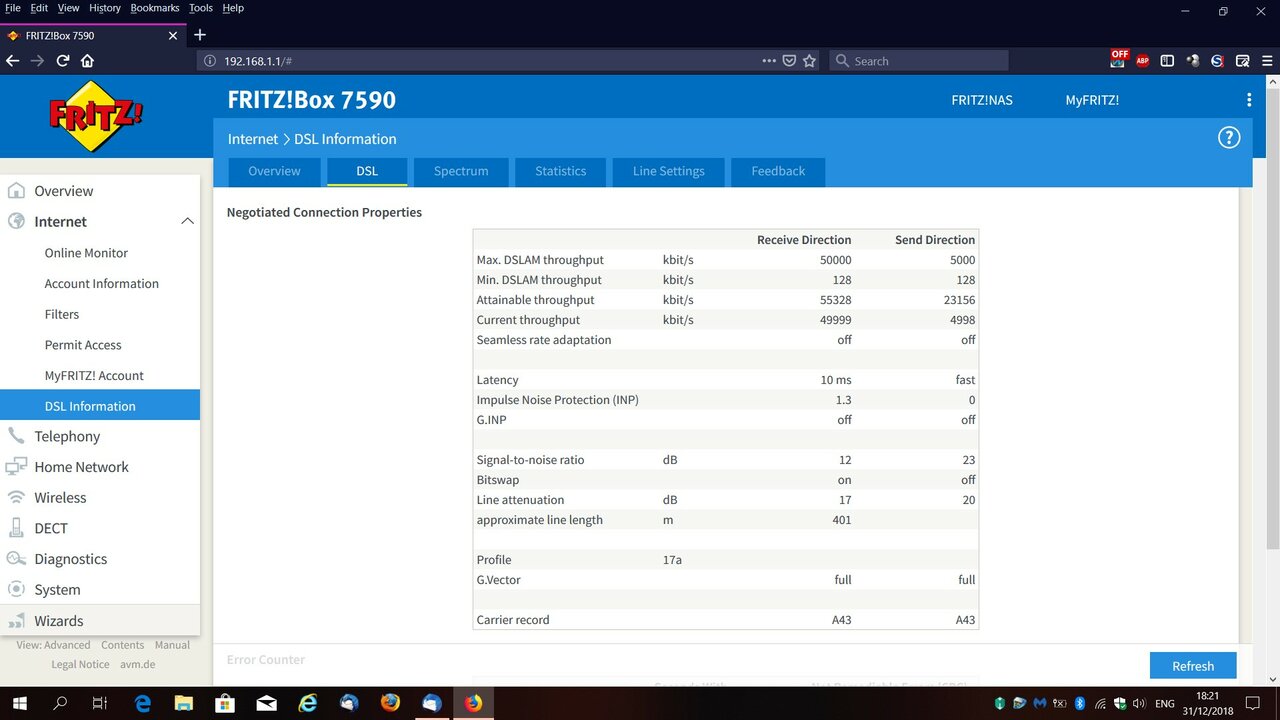1280x720 pixels.
Task: Open the File menu
Action: coord(13,8)
